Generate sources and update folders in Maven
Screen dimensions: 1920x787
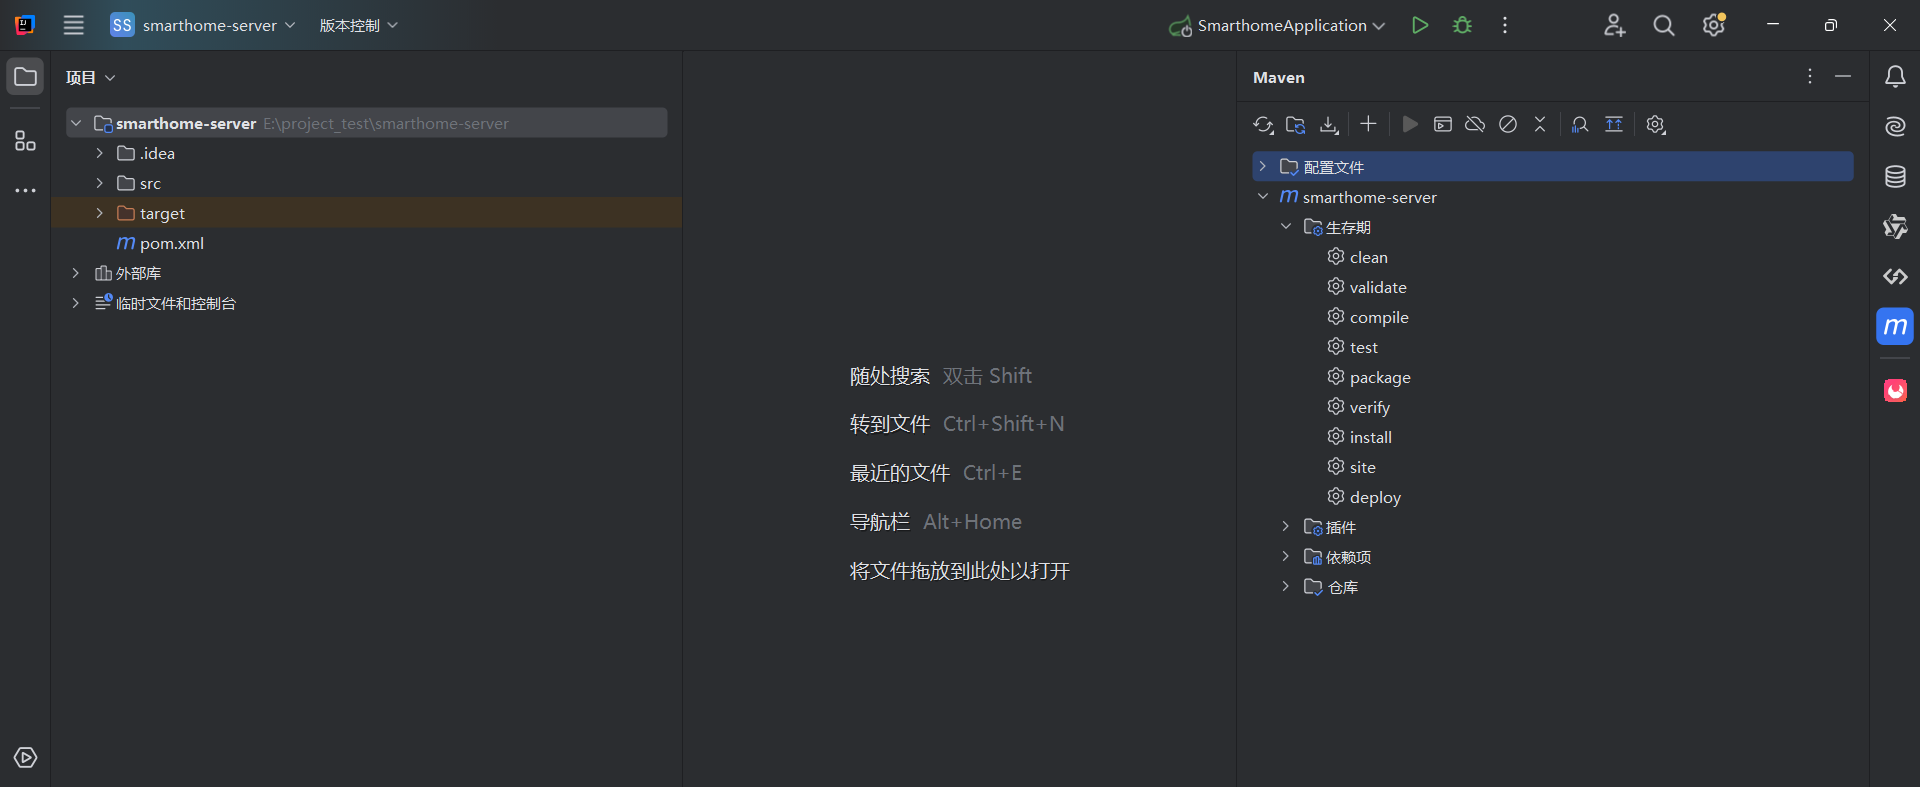(x=1296, y=124)
